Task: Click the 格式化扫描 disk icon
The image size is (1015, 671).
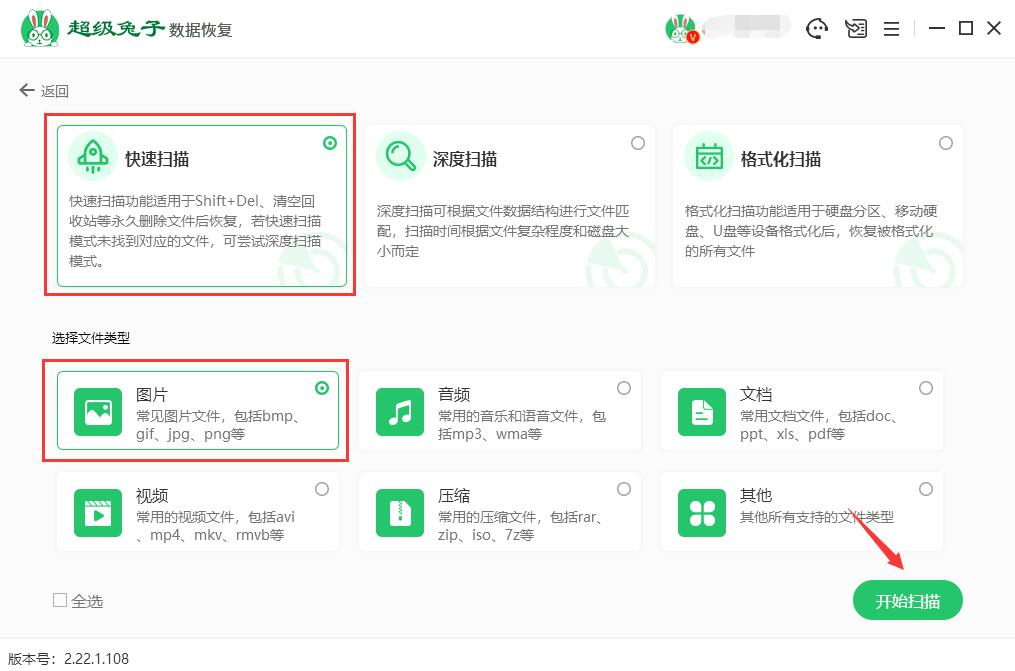Action: pyautogui.click(x=708, y=158)
